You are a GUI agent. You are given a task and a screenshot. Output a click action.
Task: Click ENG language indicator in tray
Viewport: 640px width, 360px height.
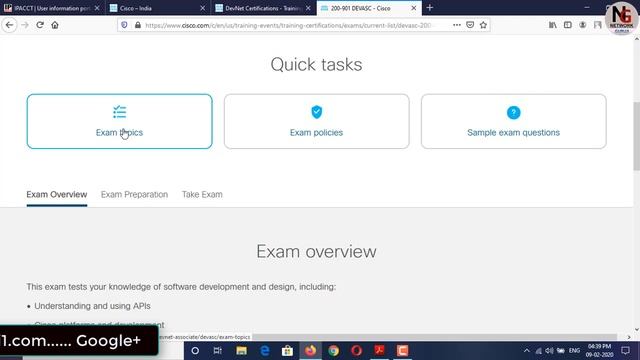point(574,351)
